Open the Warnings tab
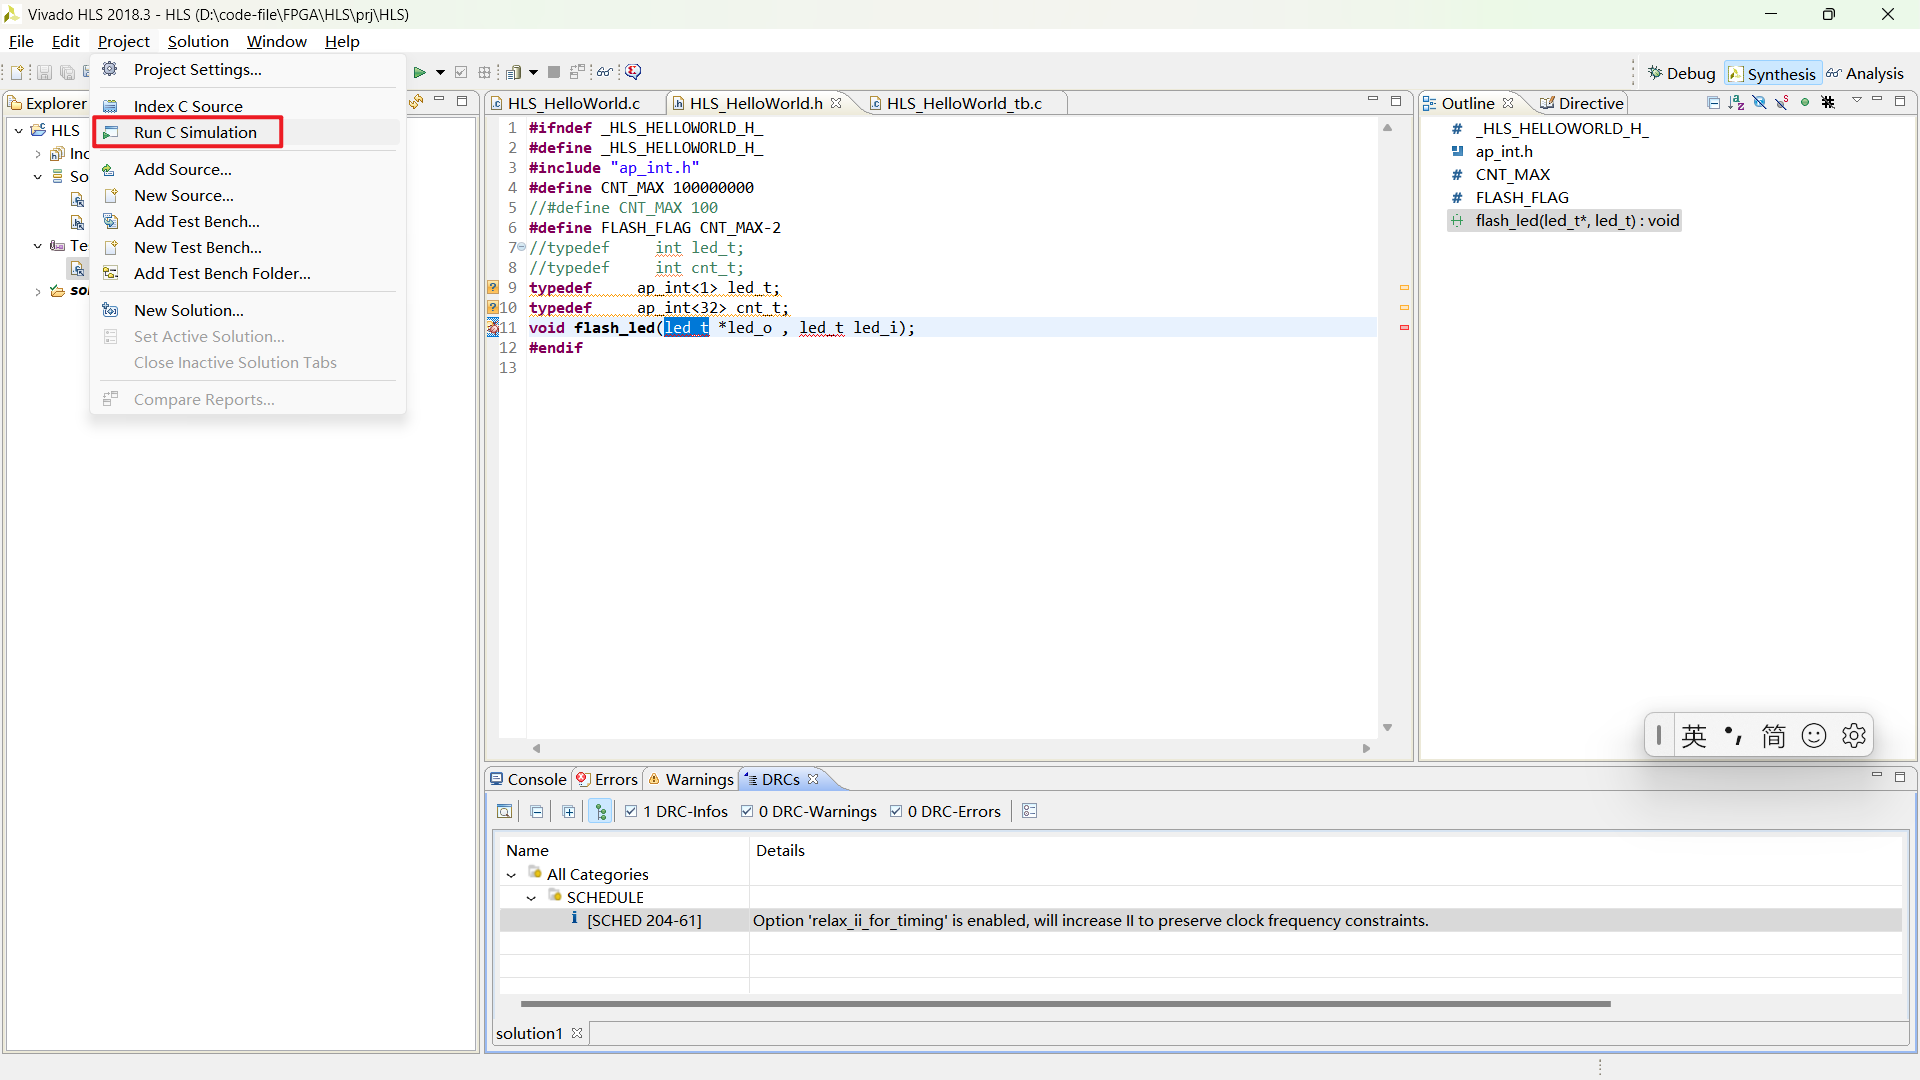This screenshot has height=1080, width=1920. pos(691,779)
